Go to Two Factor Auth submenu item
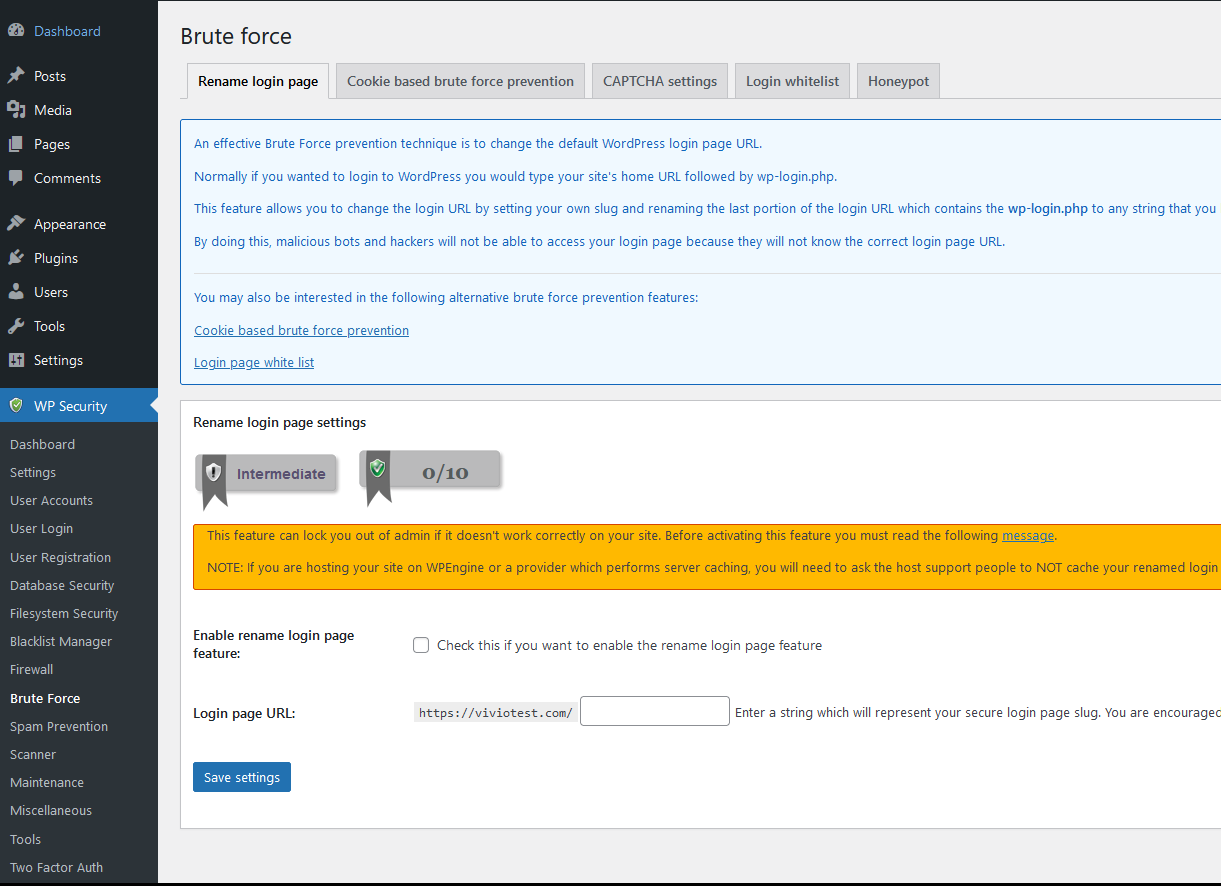The height and width of the screenshot is (886, 1221). pyautogui.click(x=56, y=868)
